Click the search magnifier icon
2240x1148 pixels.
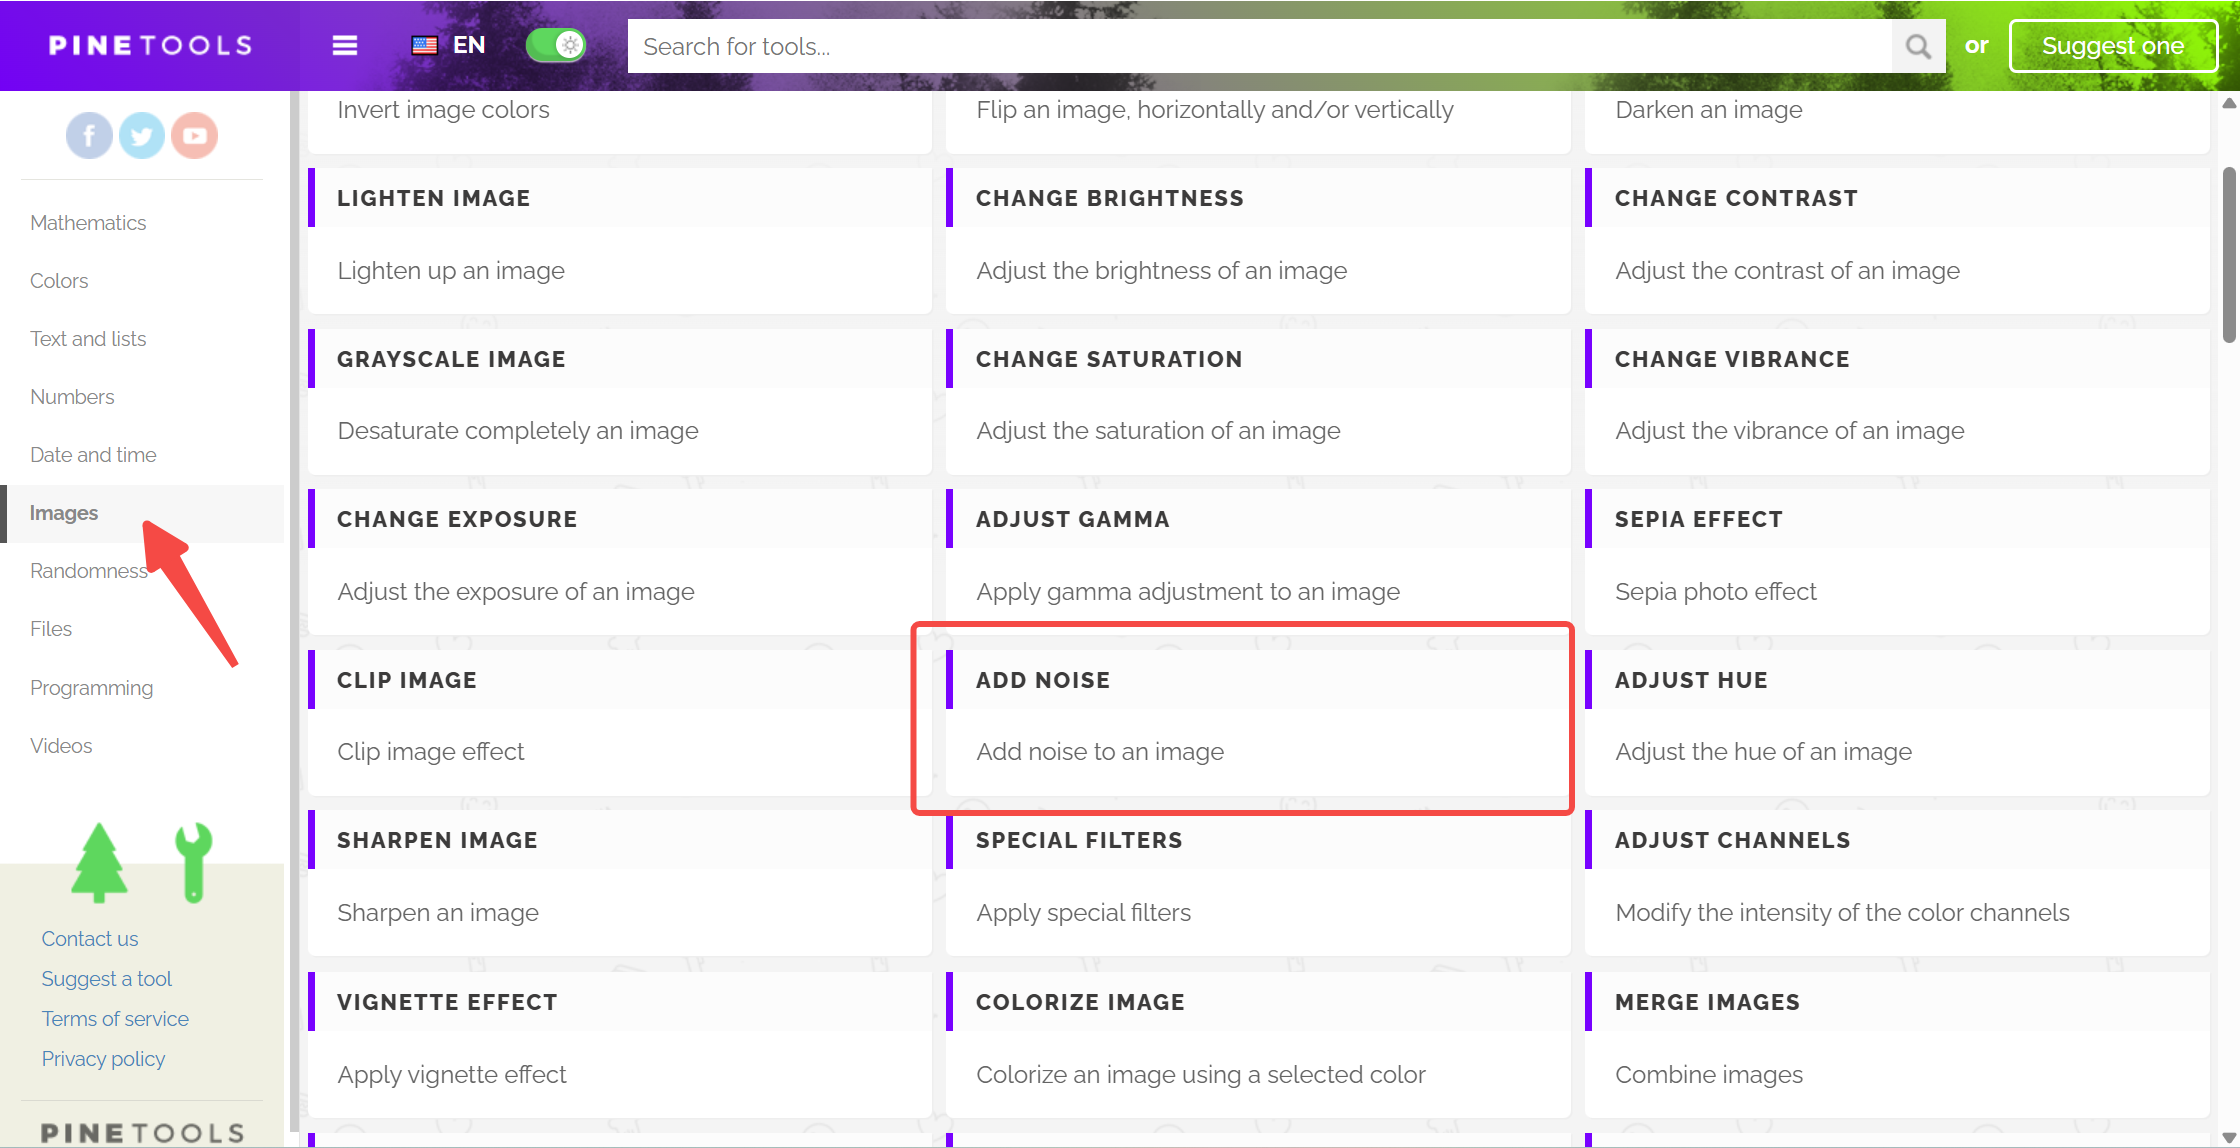1917,46
